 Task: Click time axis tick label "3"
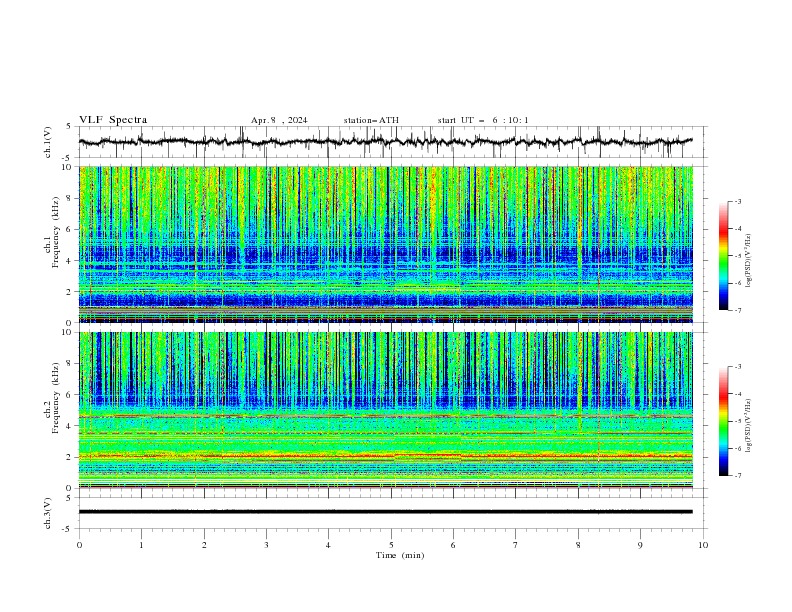[266, 545]
